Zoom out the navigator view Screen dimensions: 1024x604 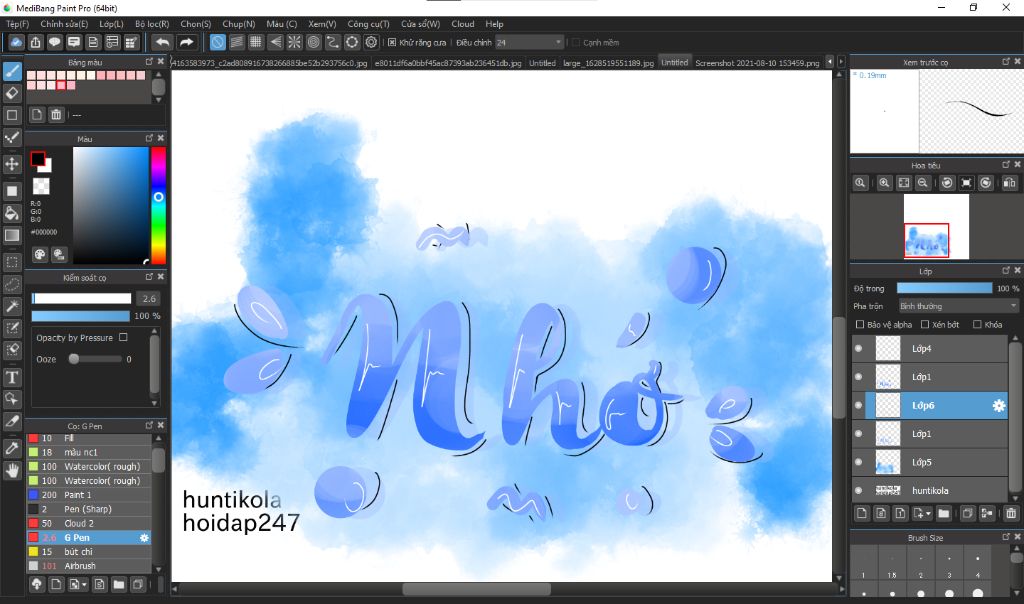[922, 183]
